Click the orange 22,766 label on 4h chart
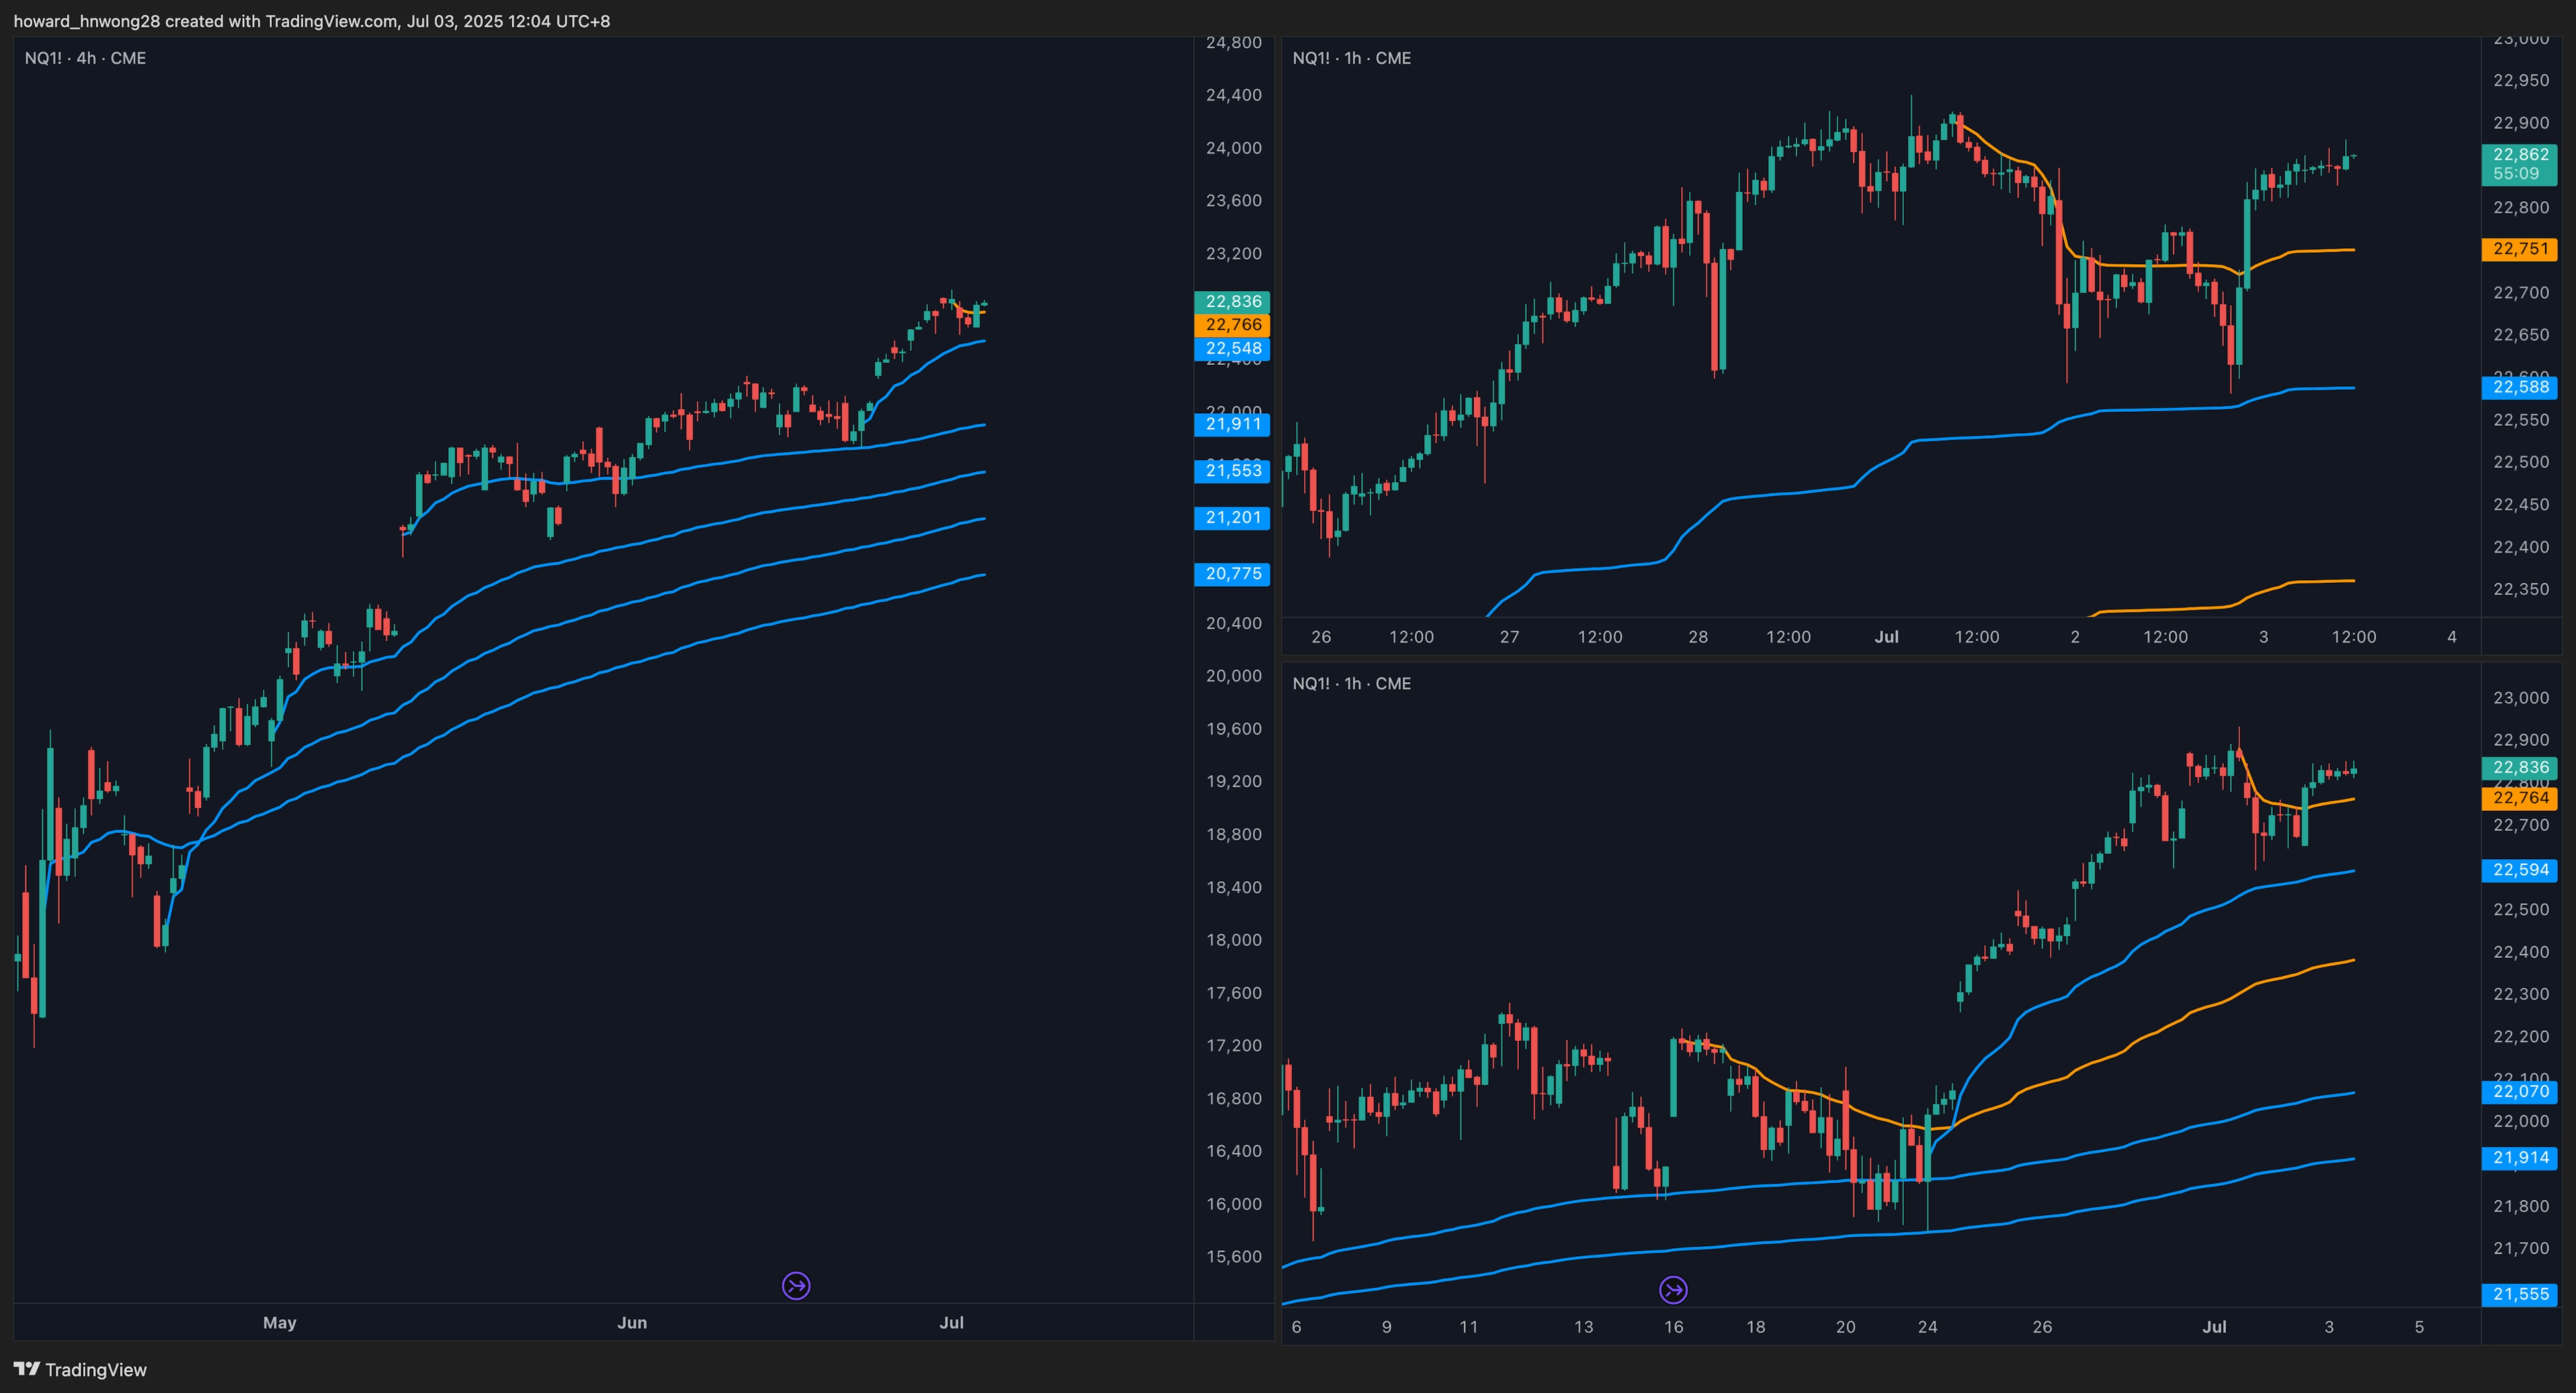2576x1393 pixels. click(x=1232, y=325)
